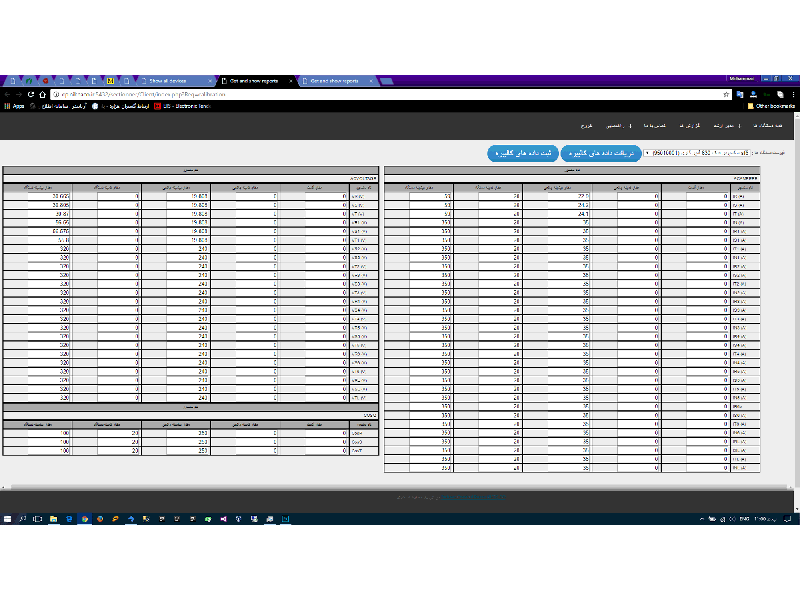
Task: Switch to the first 'Get and show reports' tab
Action: click(255, 80)
